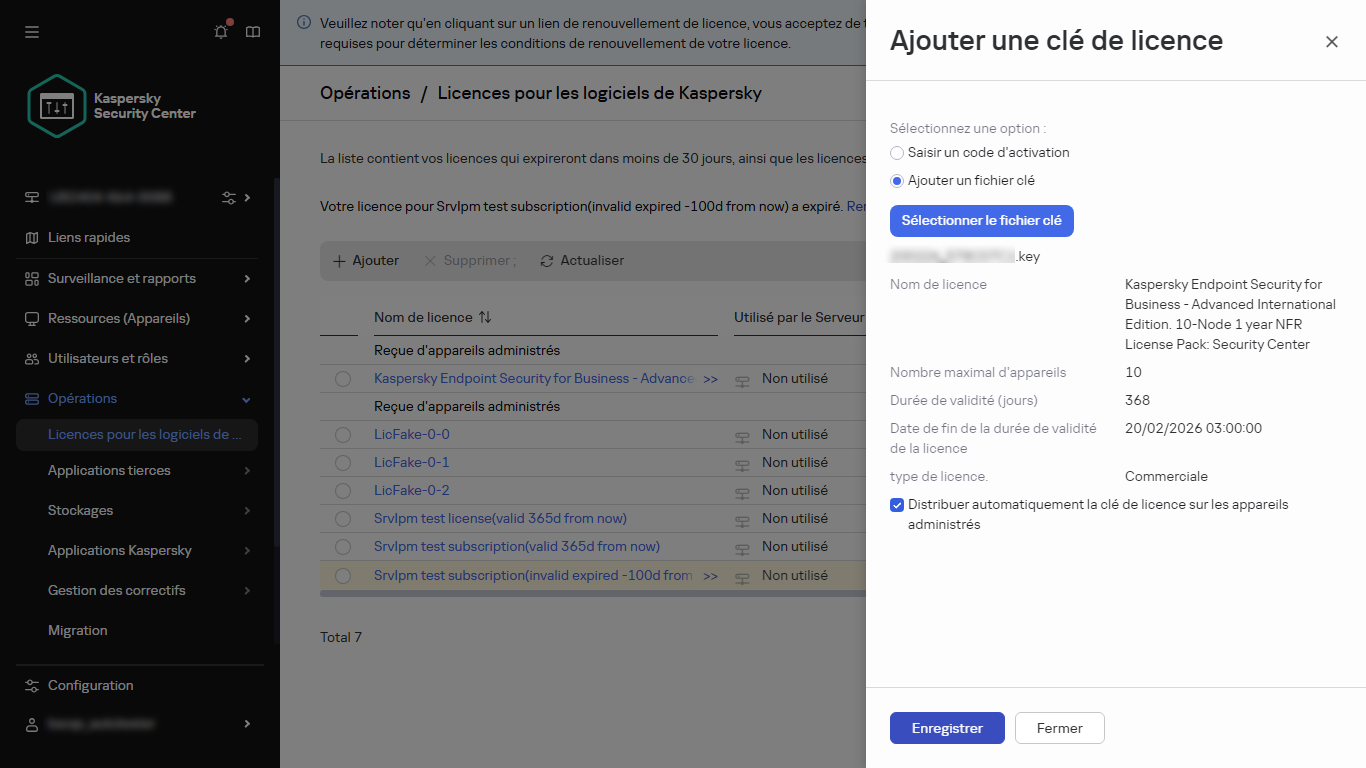Open the LicFake-0-2 license link
Screen dimensions: 1366x768
411,490
